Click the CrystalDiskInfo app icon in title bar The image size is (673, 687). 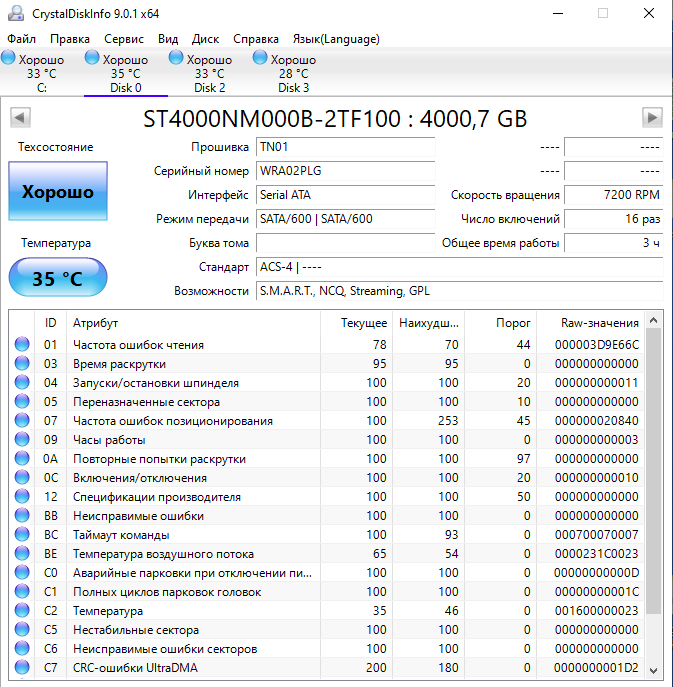(x=16, y=14)
